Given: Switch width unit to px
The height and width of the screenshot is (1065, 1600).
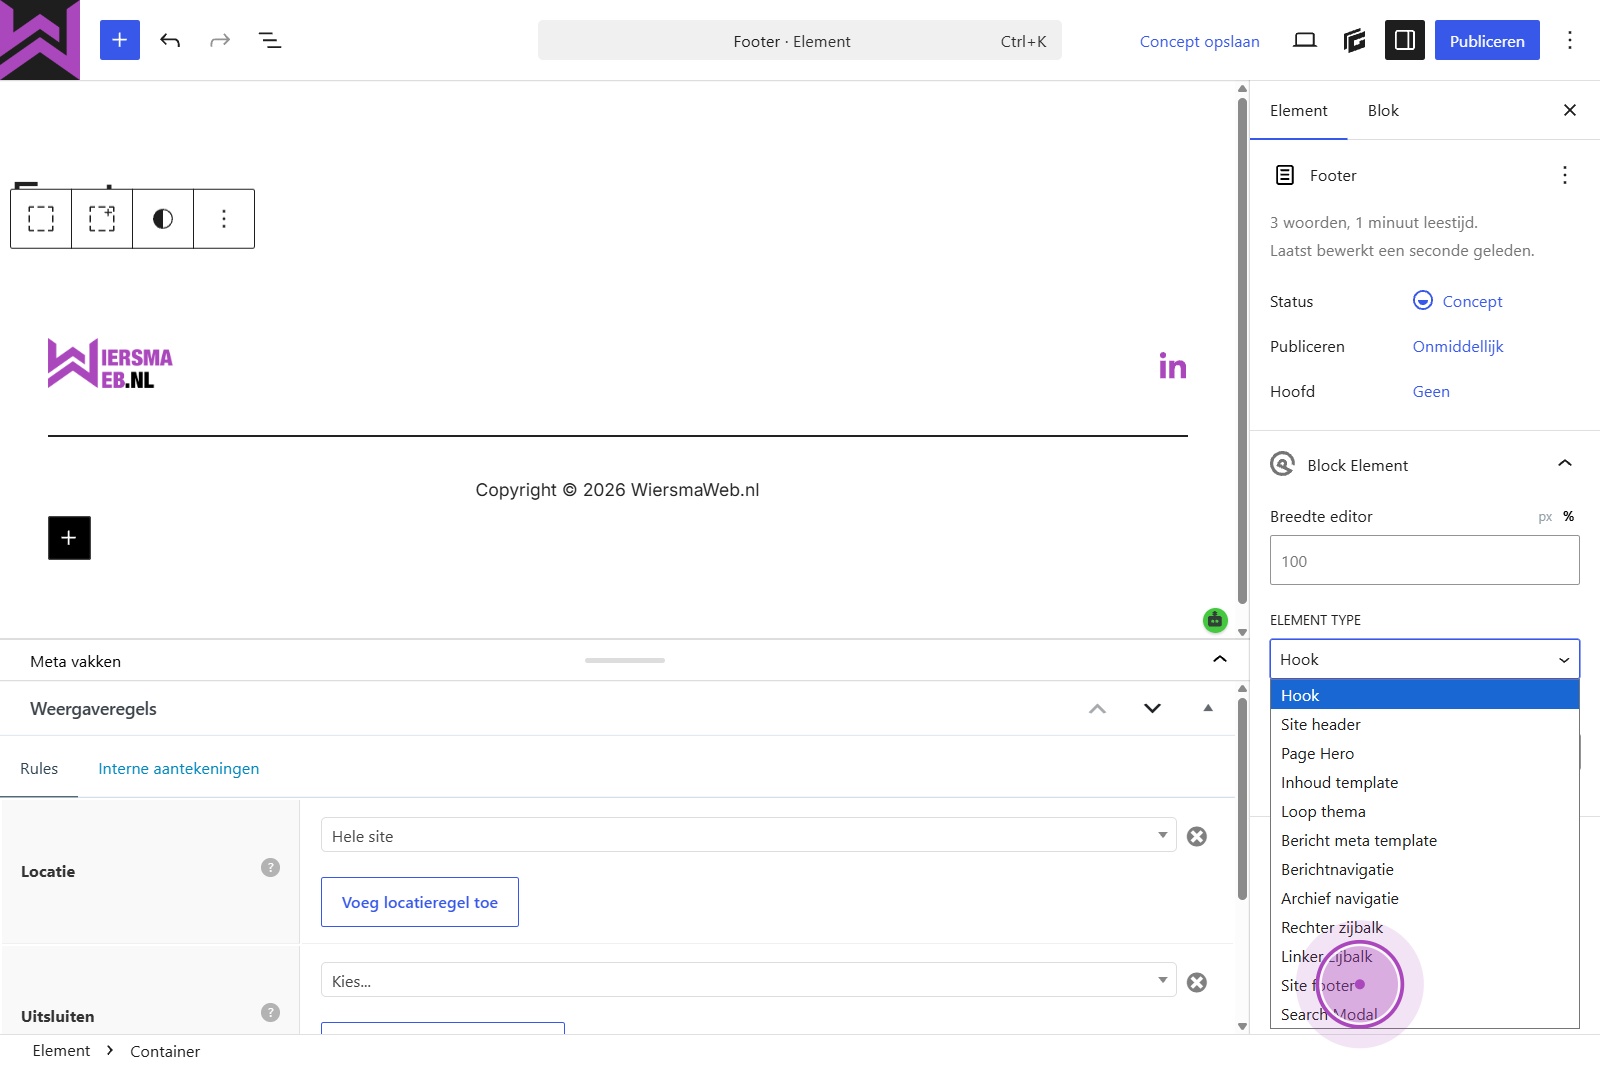Looking at the screenshot, I should [1545, 517].
